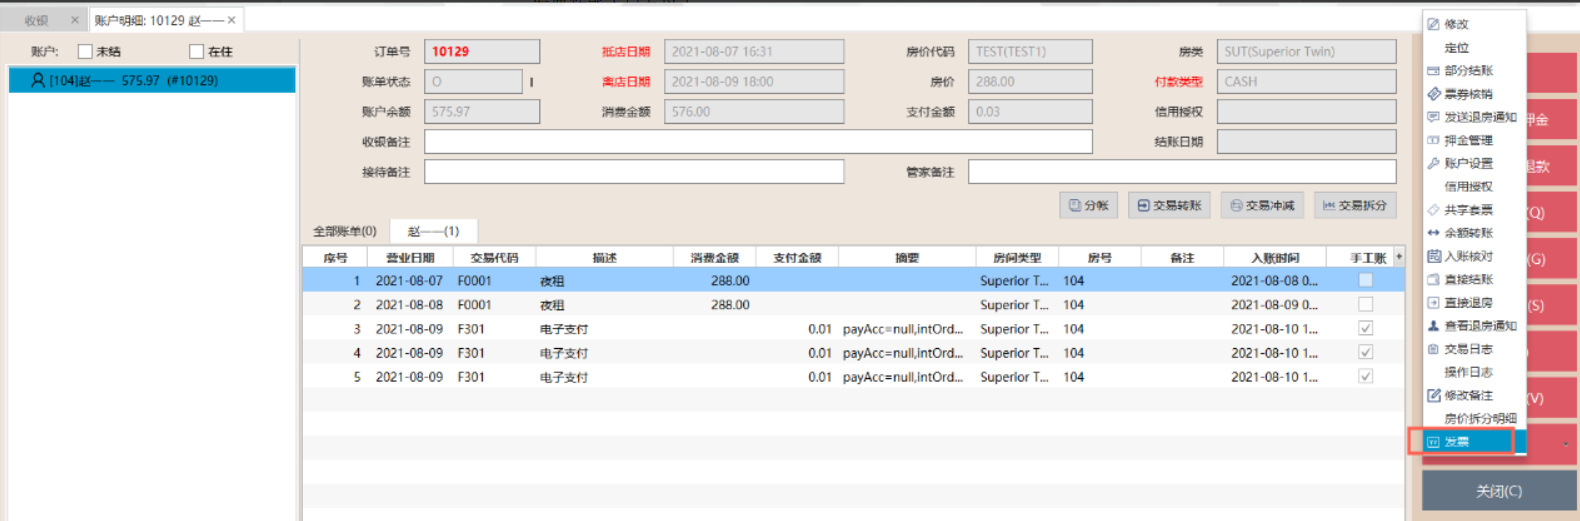
Task: Tick the 在住 checkbox
Action: pyautogui.click(x=196, y=52)
